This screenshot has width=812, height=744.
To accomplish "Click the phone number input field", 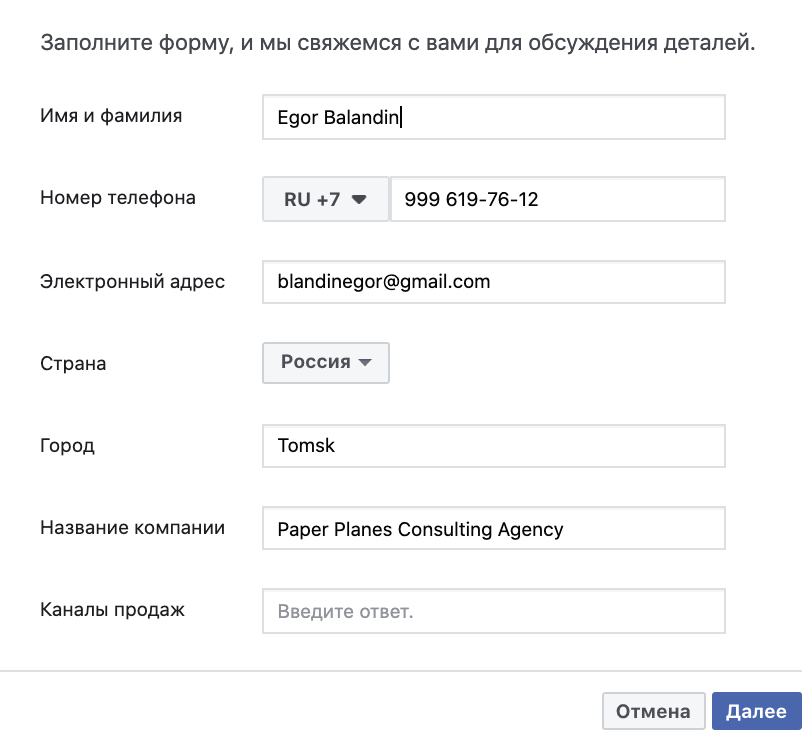I will 557,200.
